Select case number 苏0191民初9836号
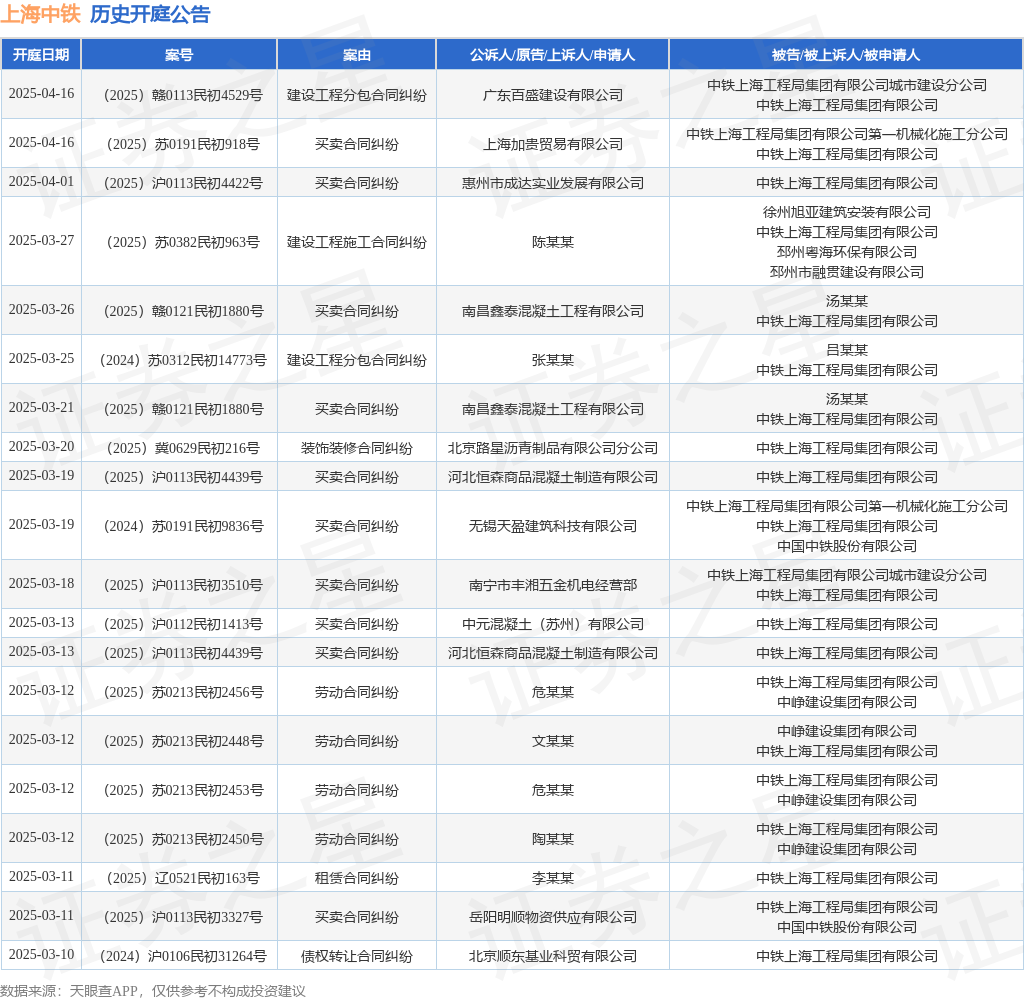This screenshot has width=1024, height=1000. click(x=184, y=526)
